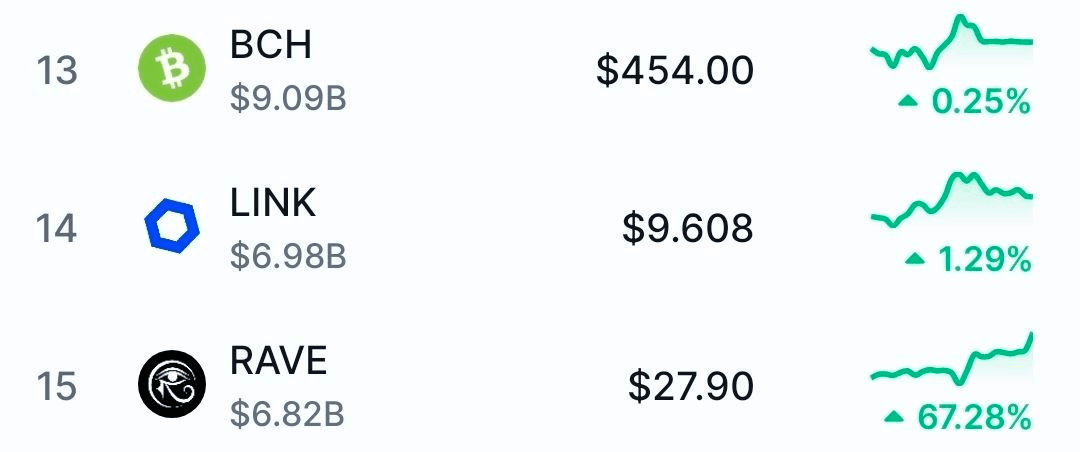Viewport: 1080px width, 452px height.
Task: Click the green up arrow beside 1.29%
Action: 914,259
